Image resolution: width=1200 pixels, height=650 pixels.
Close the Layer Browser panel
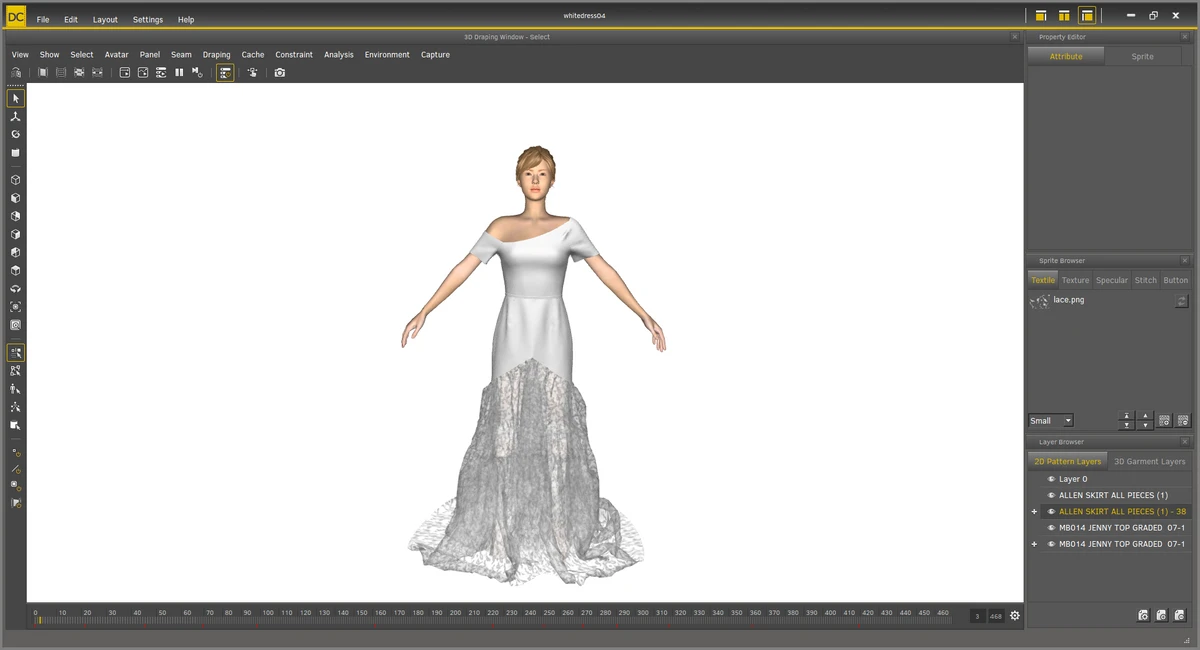pyautogui.click(x=1184, y=442)
